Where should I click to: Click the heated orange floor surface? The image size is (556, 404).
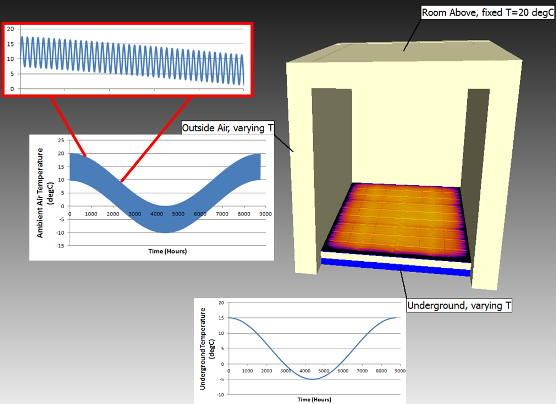[397, 219]
